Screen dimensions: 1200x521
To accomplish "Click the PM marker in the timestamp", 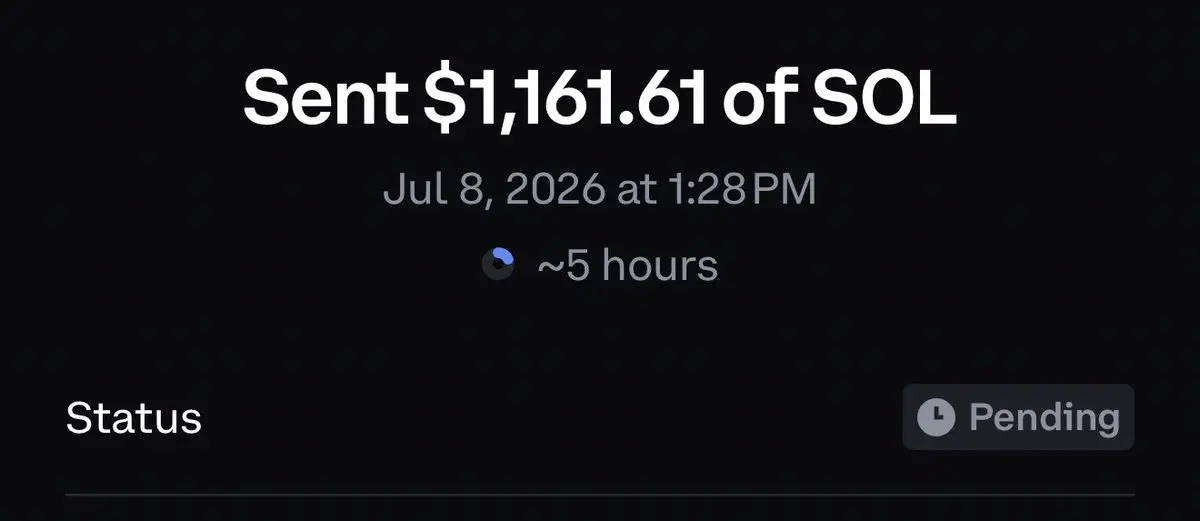I will point(784,189).
